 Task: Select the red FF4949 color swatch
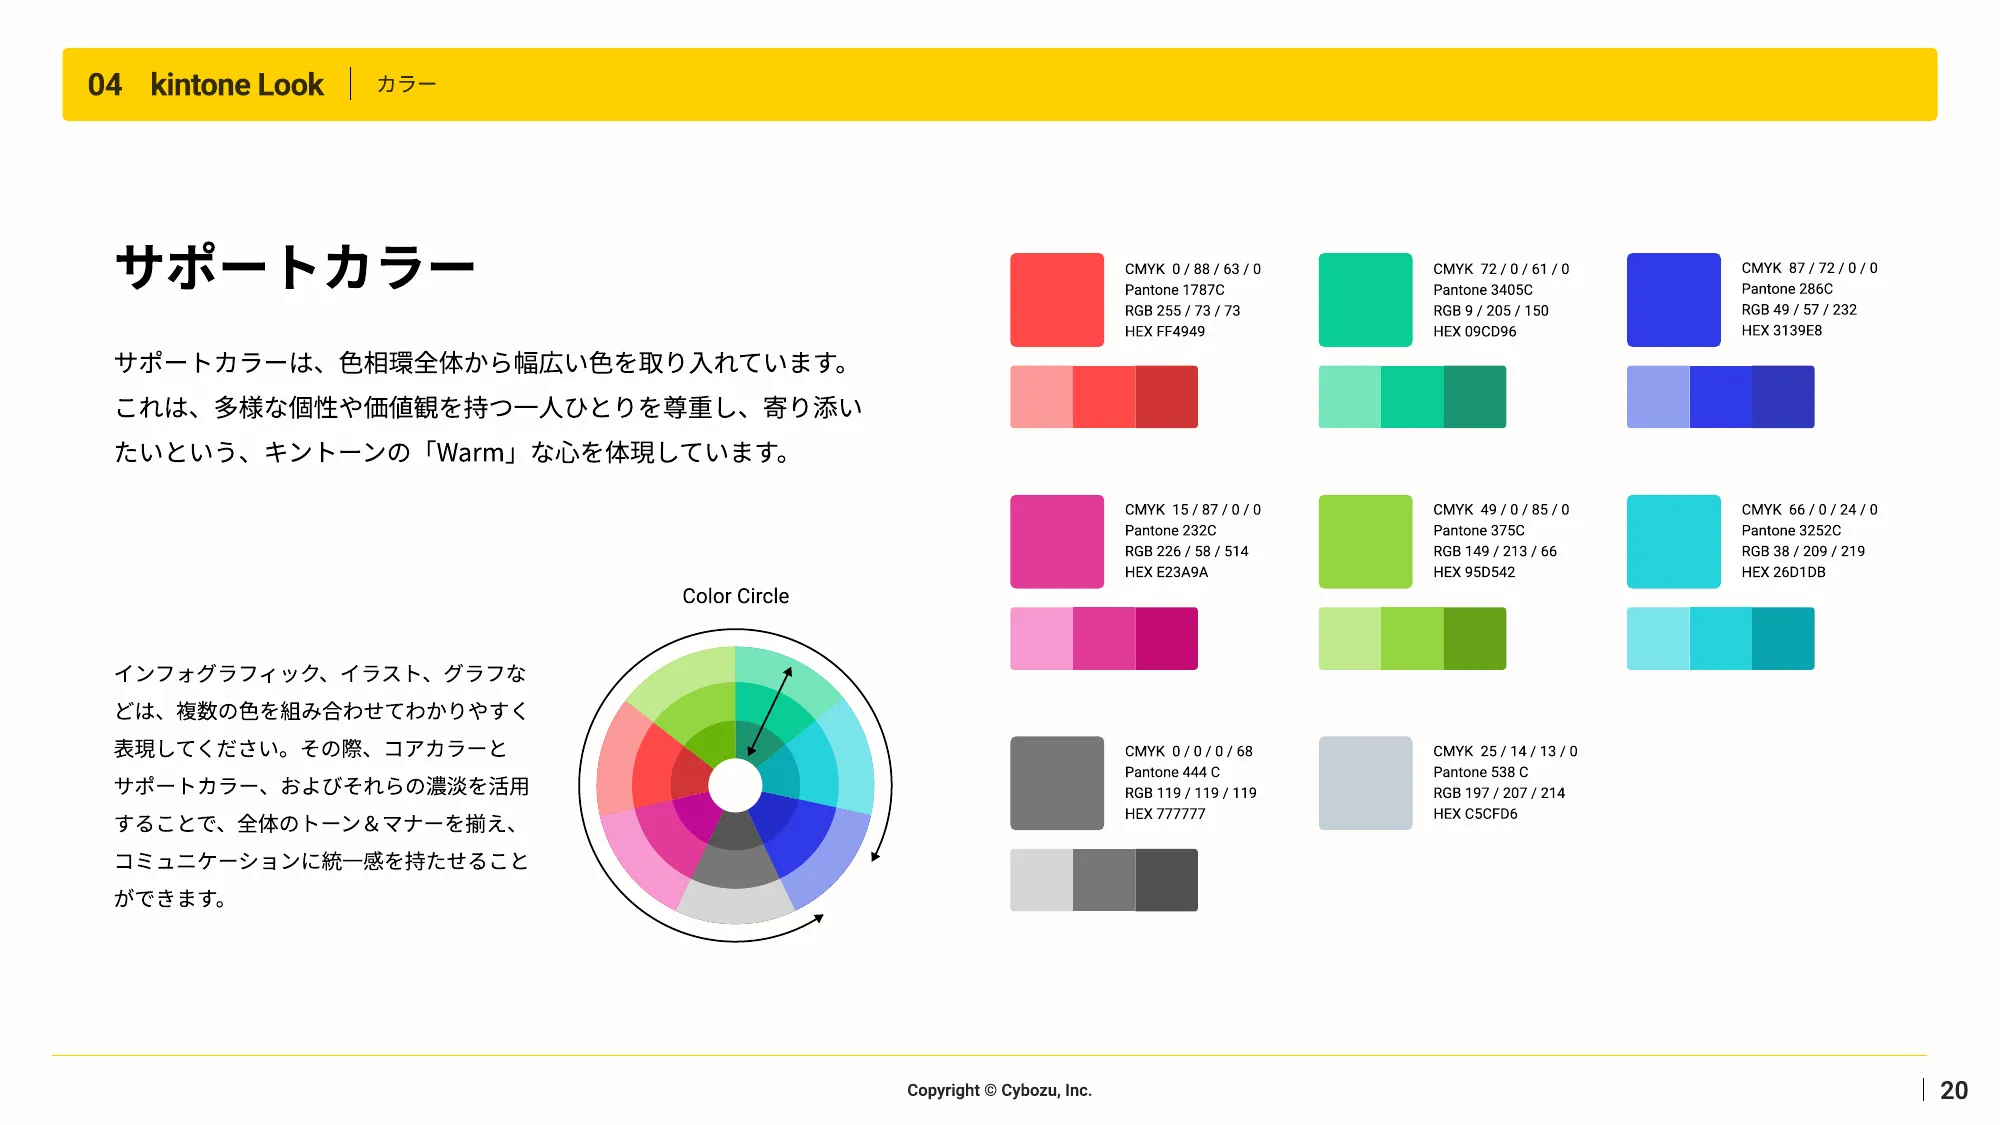coord(1057,299)
